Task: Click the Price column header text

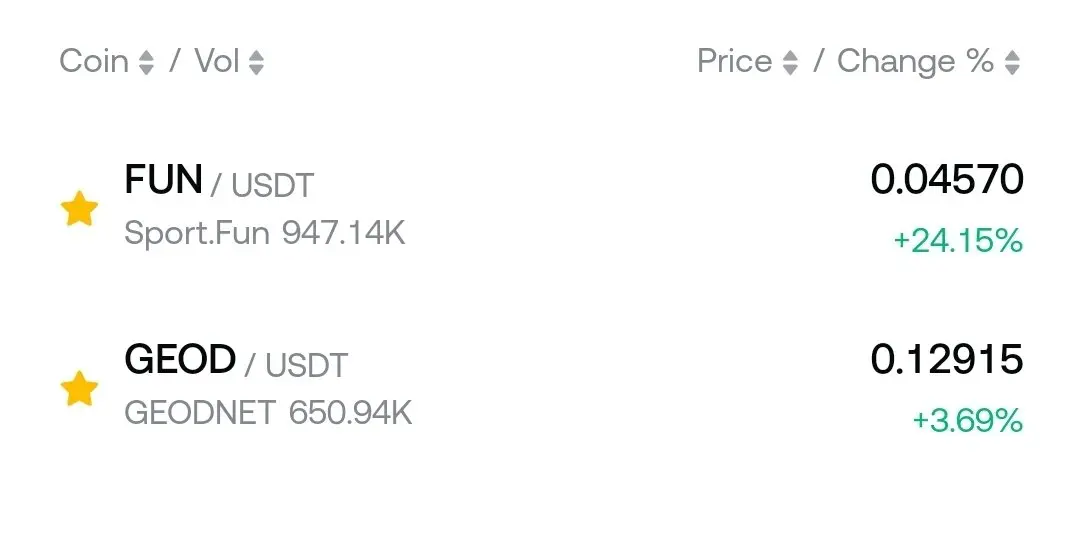Action: click(x=734, y=61)
